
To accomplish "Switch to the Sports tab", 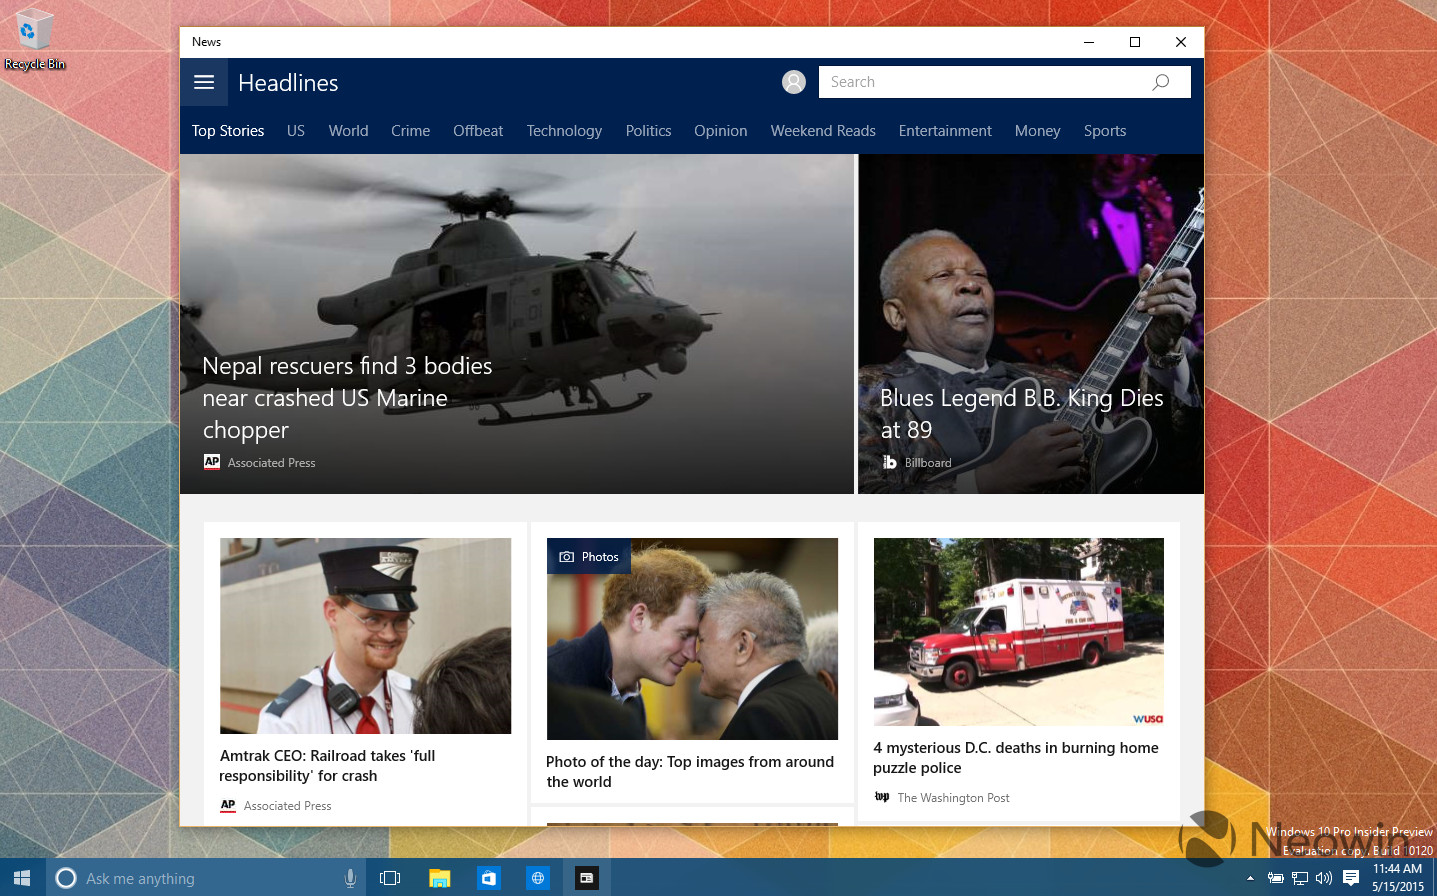I will pos(1105,131).
